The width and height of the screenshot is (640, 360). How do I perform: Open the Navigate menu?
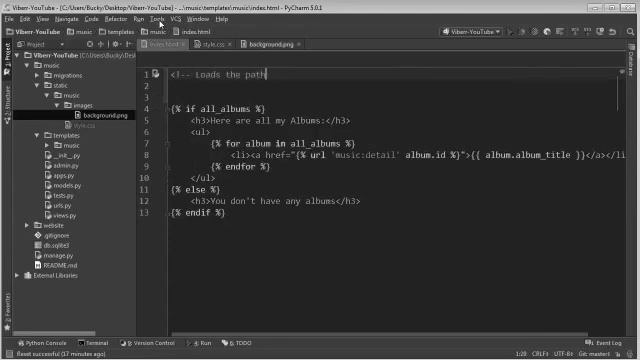tap(66, 19)
